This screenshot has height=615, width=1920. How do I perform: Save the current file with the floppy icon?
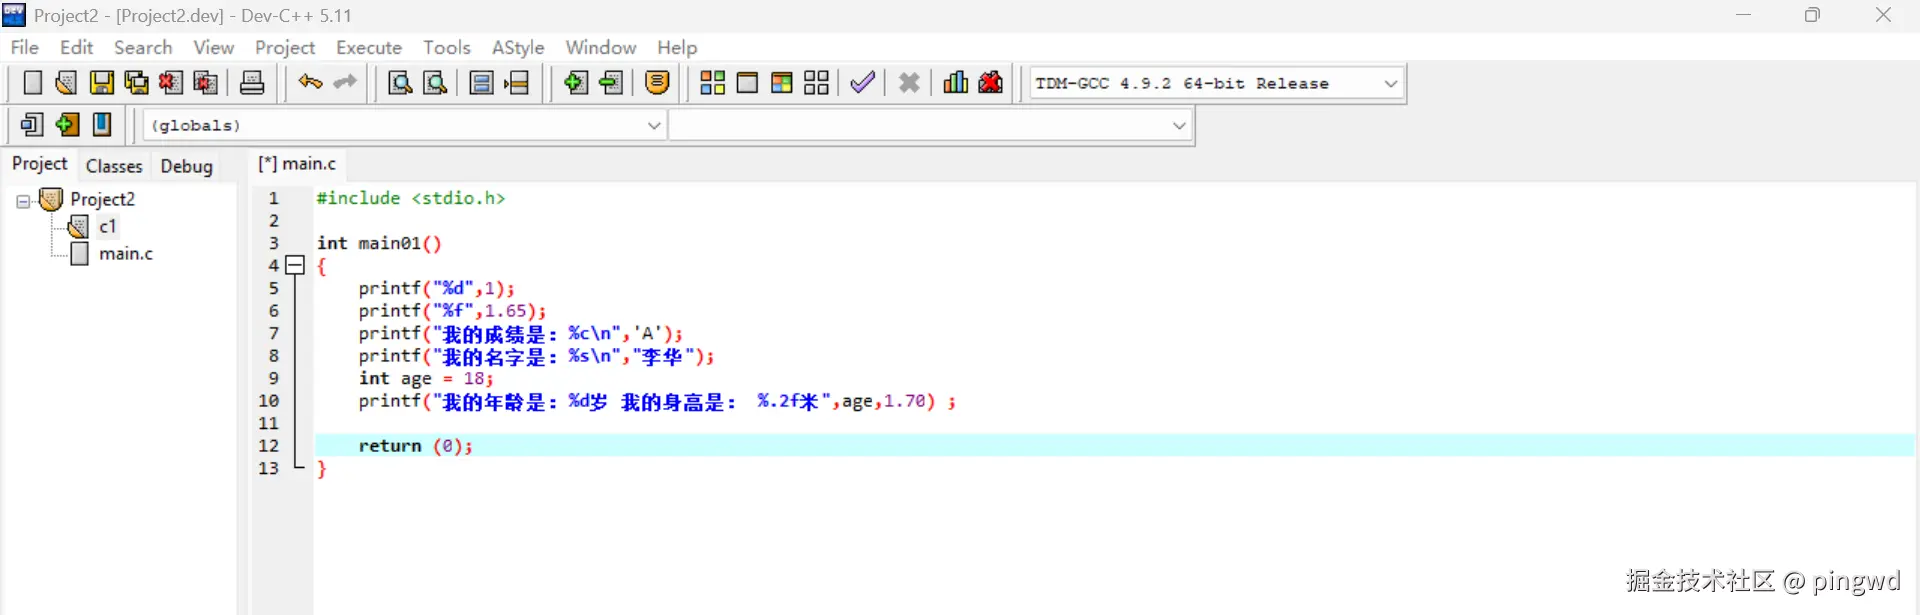coord(101,83)
